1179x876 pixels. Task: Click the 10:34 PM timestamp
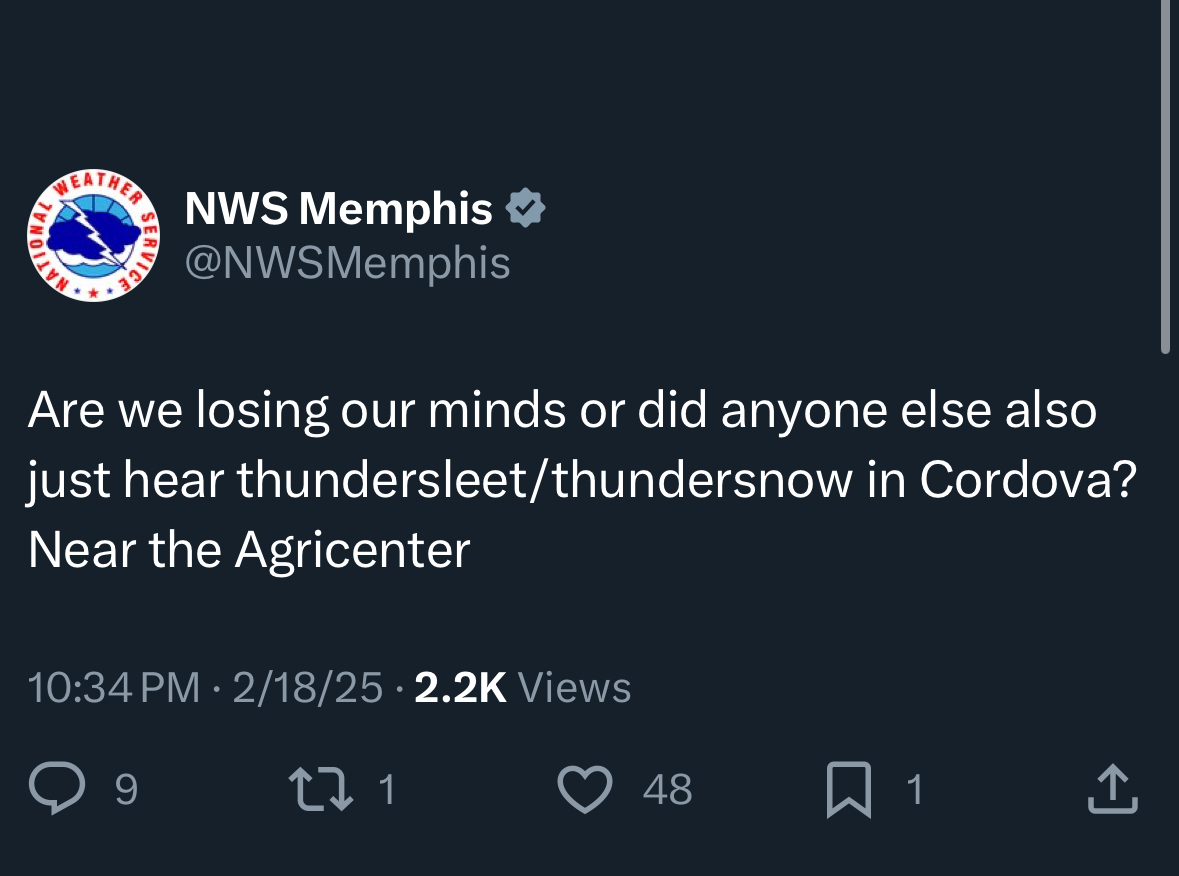pos(114,687)
